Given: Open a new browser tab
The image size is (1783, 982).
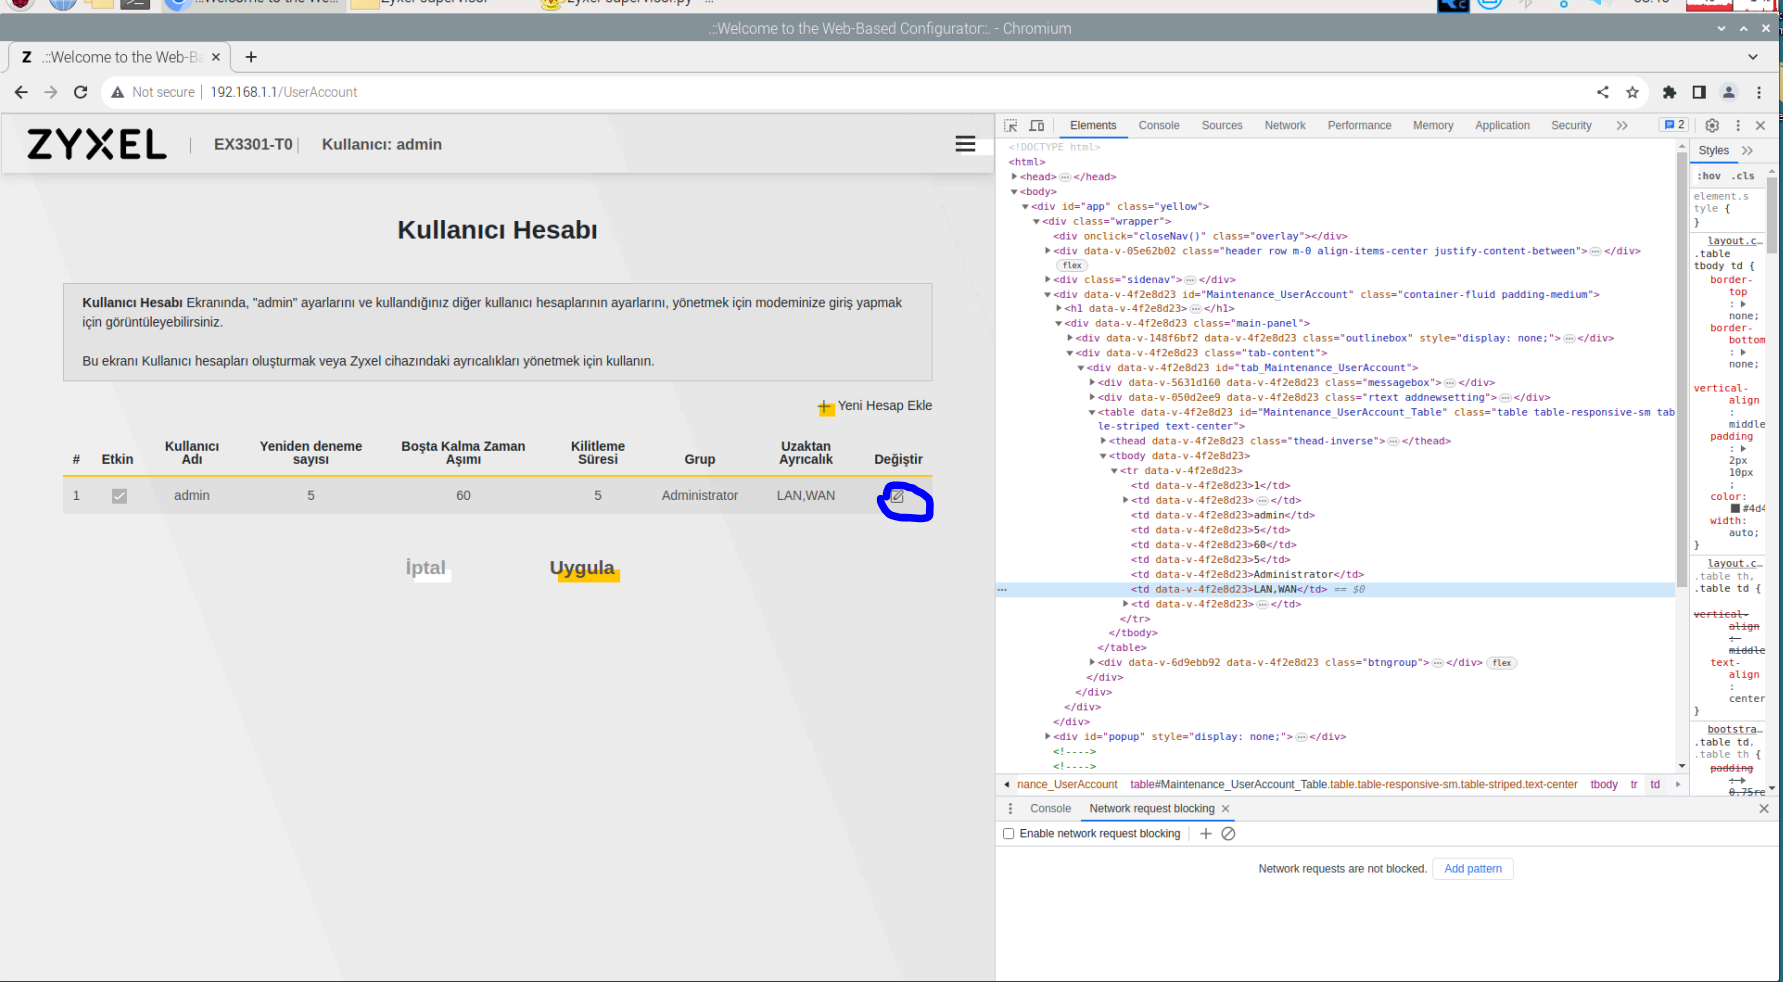Looking at the screenshot, I should [251, 57].
